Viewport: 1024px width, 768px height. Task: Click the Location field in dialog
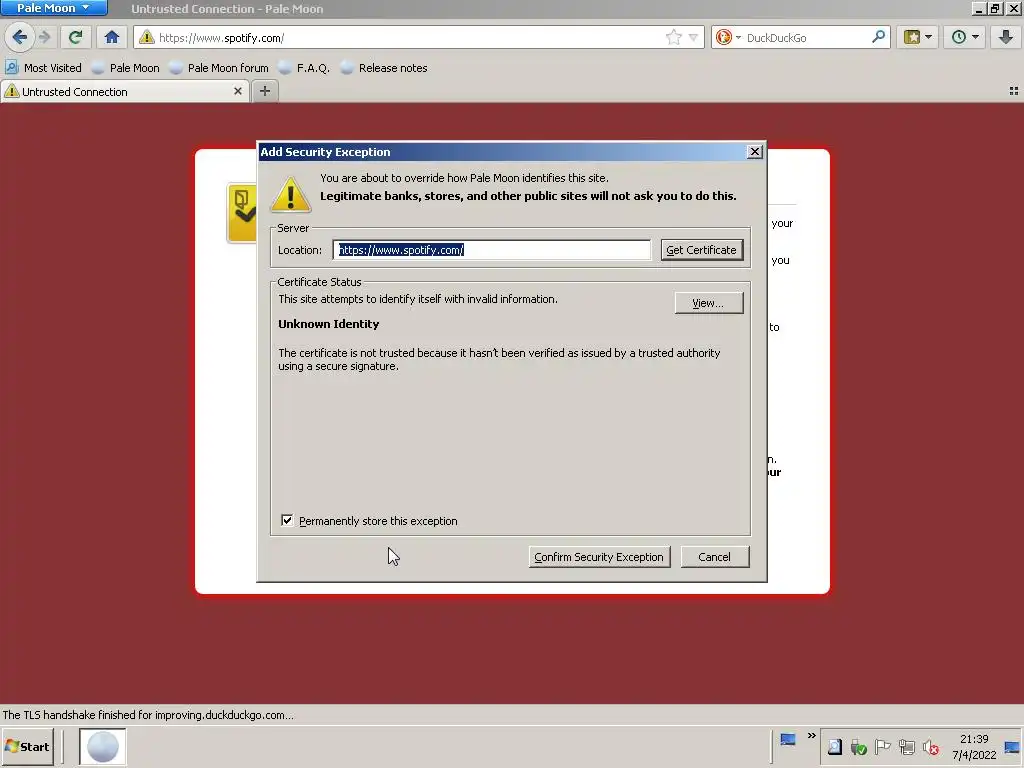point(492,250)
